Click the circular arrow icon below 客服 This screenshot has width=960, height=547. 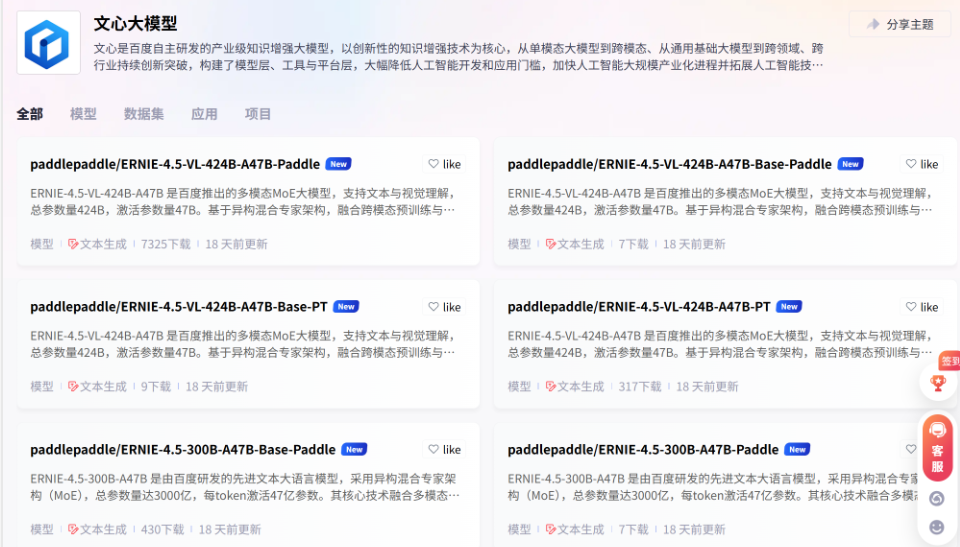click(x=937, y=499)
